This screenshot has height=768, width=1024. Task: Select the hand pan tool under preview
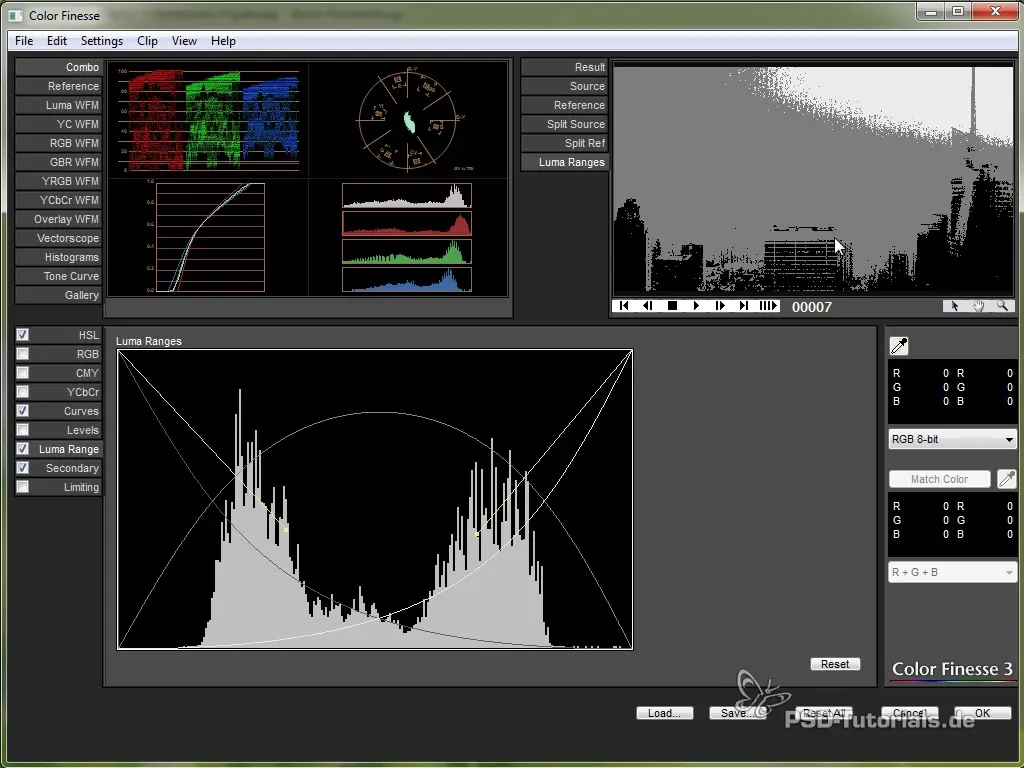coord(978,306)
